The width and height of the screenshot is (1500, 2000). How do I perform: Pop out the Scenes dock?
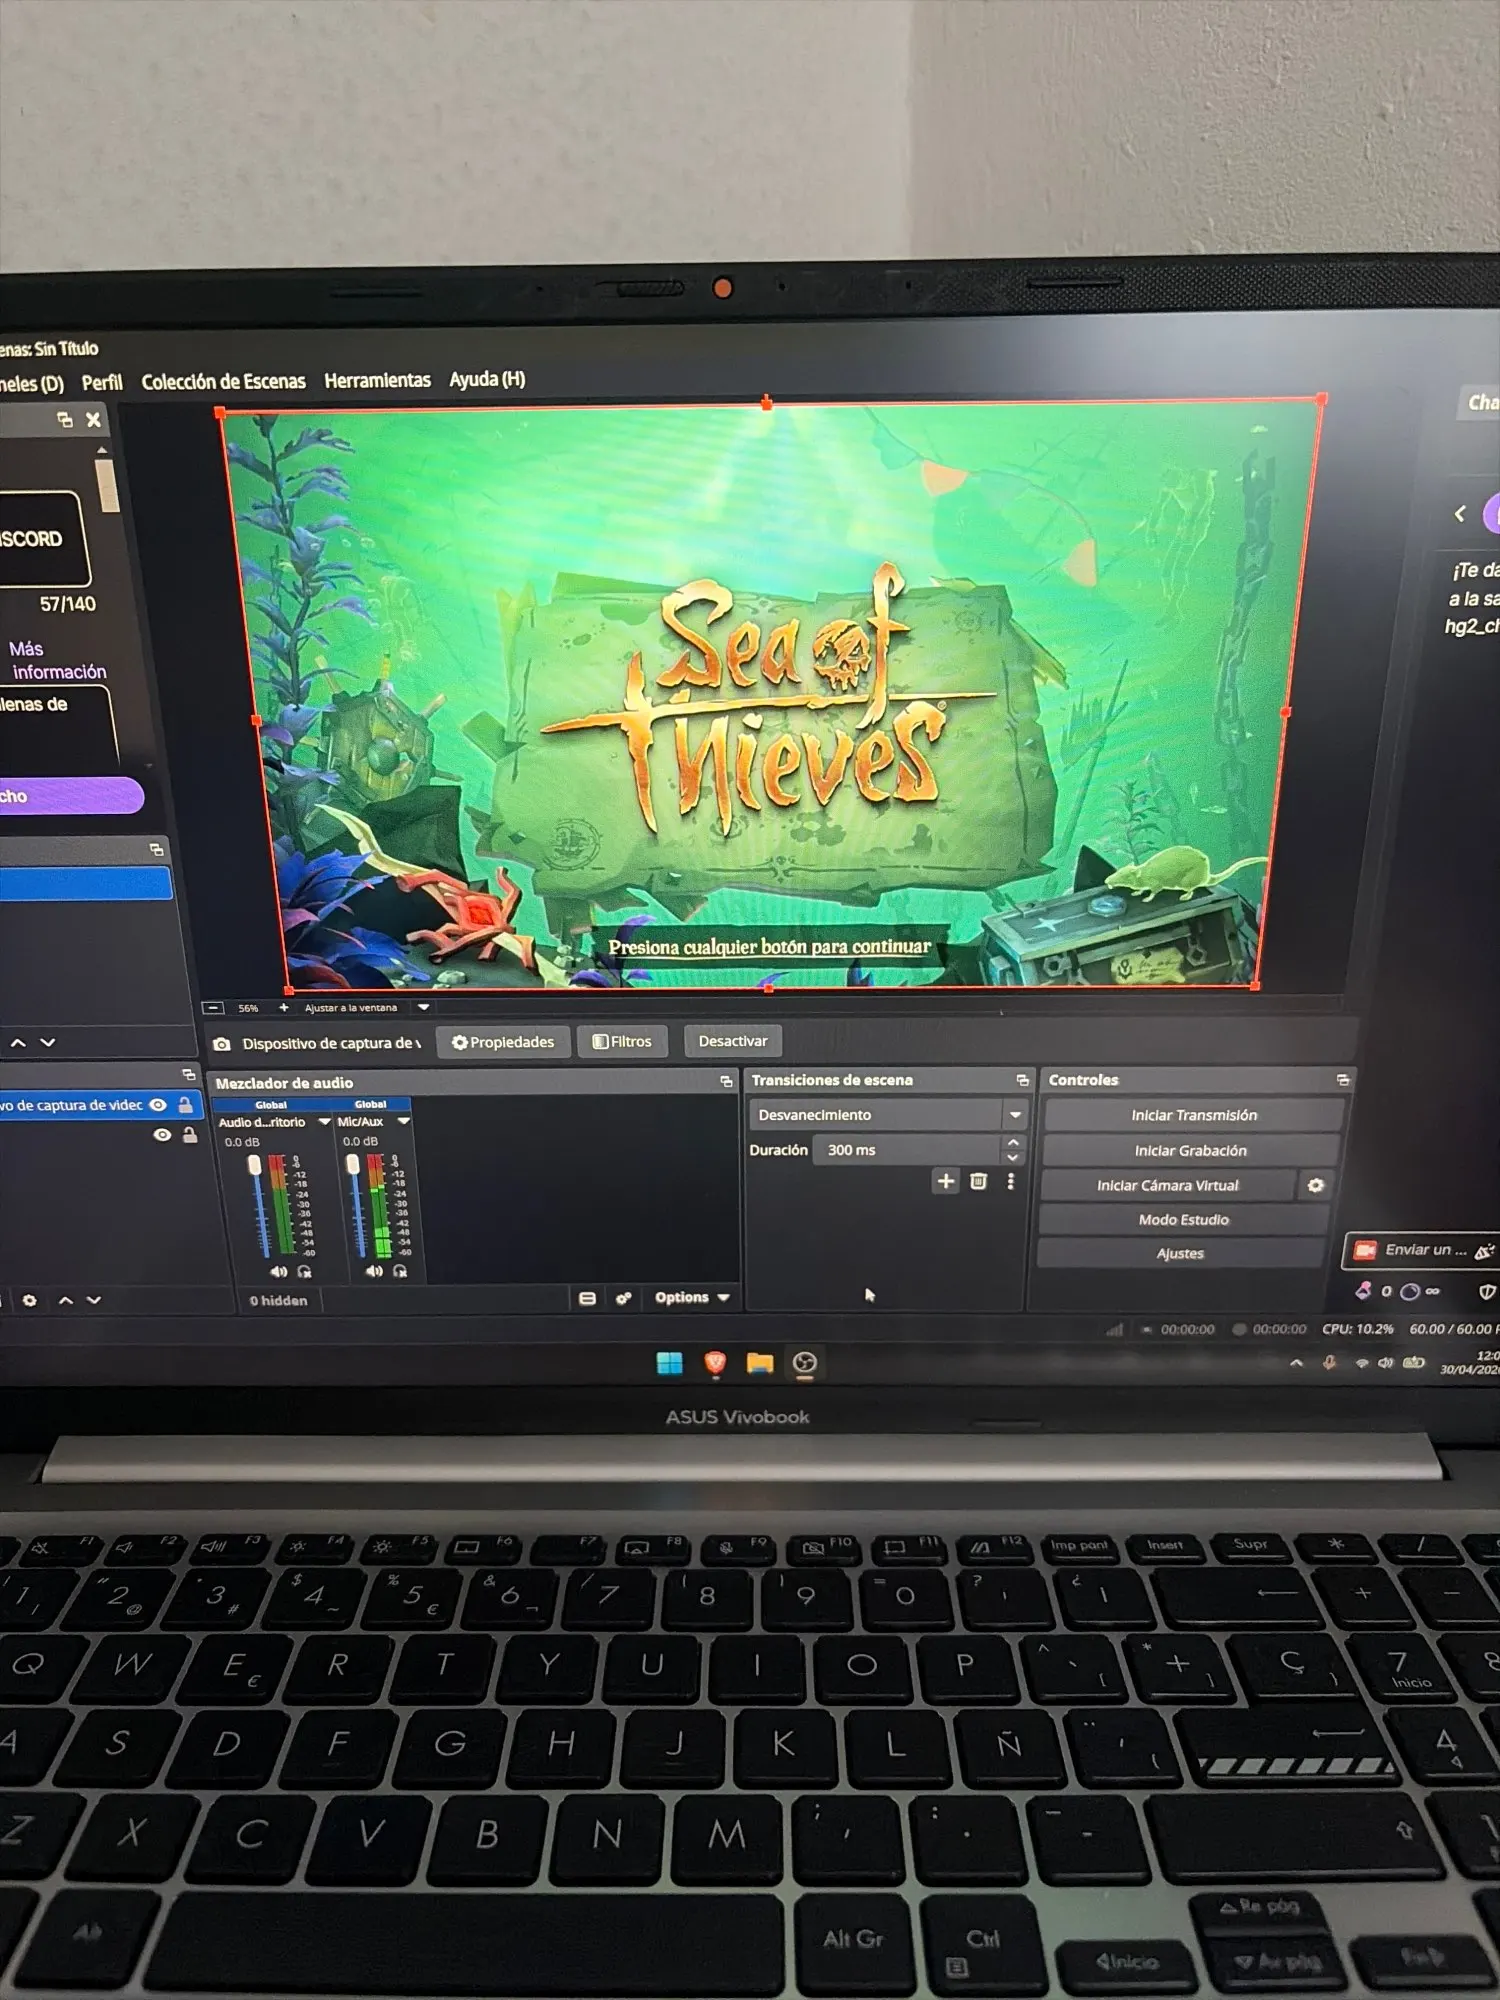157,850
